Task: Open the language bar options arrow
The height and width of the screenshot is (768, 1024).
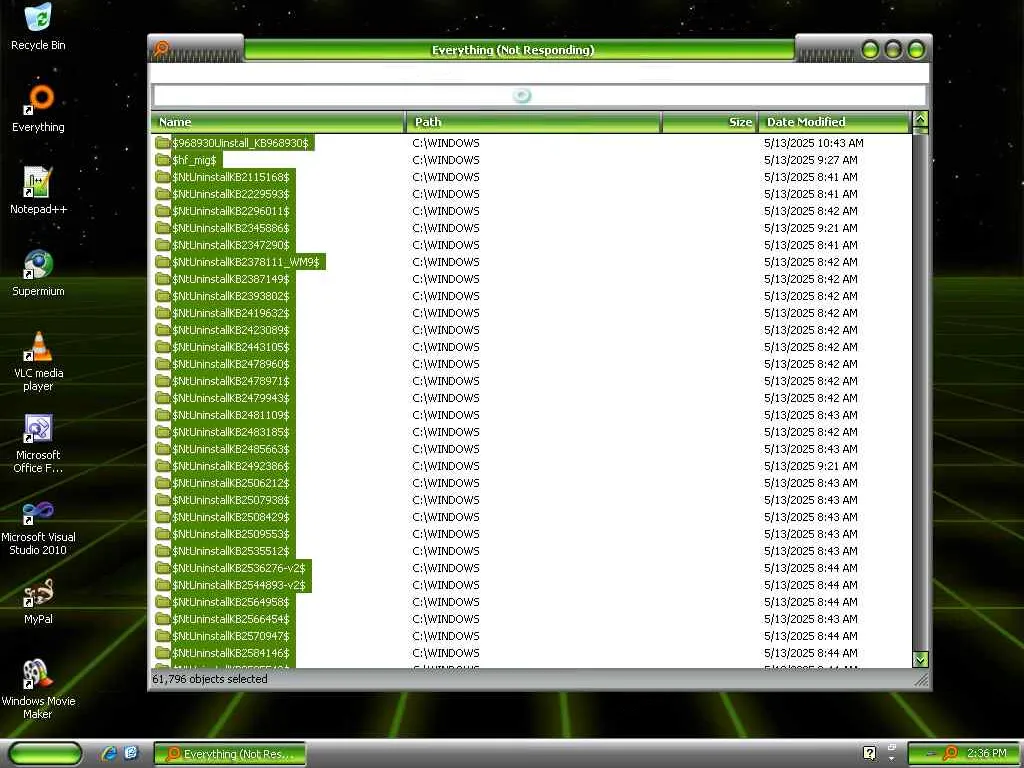Action: (x=891, y=759)
